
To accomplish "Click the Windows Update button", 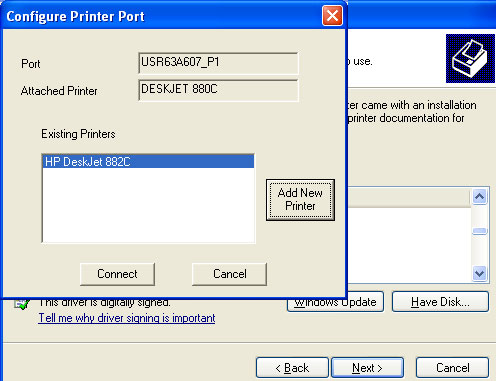I will pos(335,302).
